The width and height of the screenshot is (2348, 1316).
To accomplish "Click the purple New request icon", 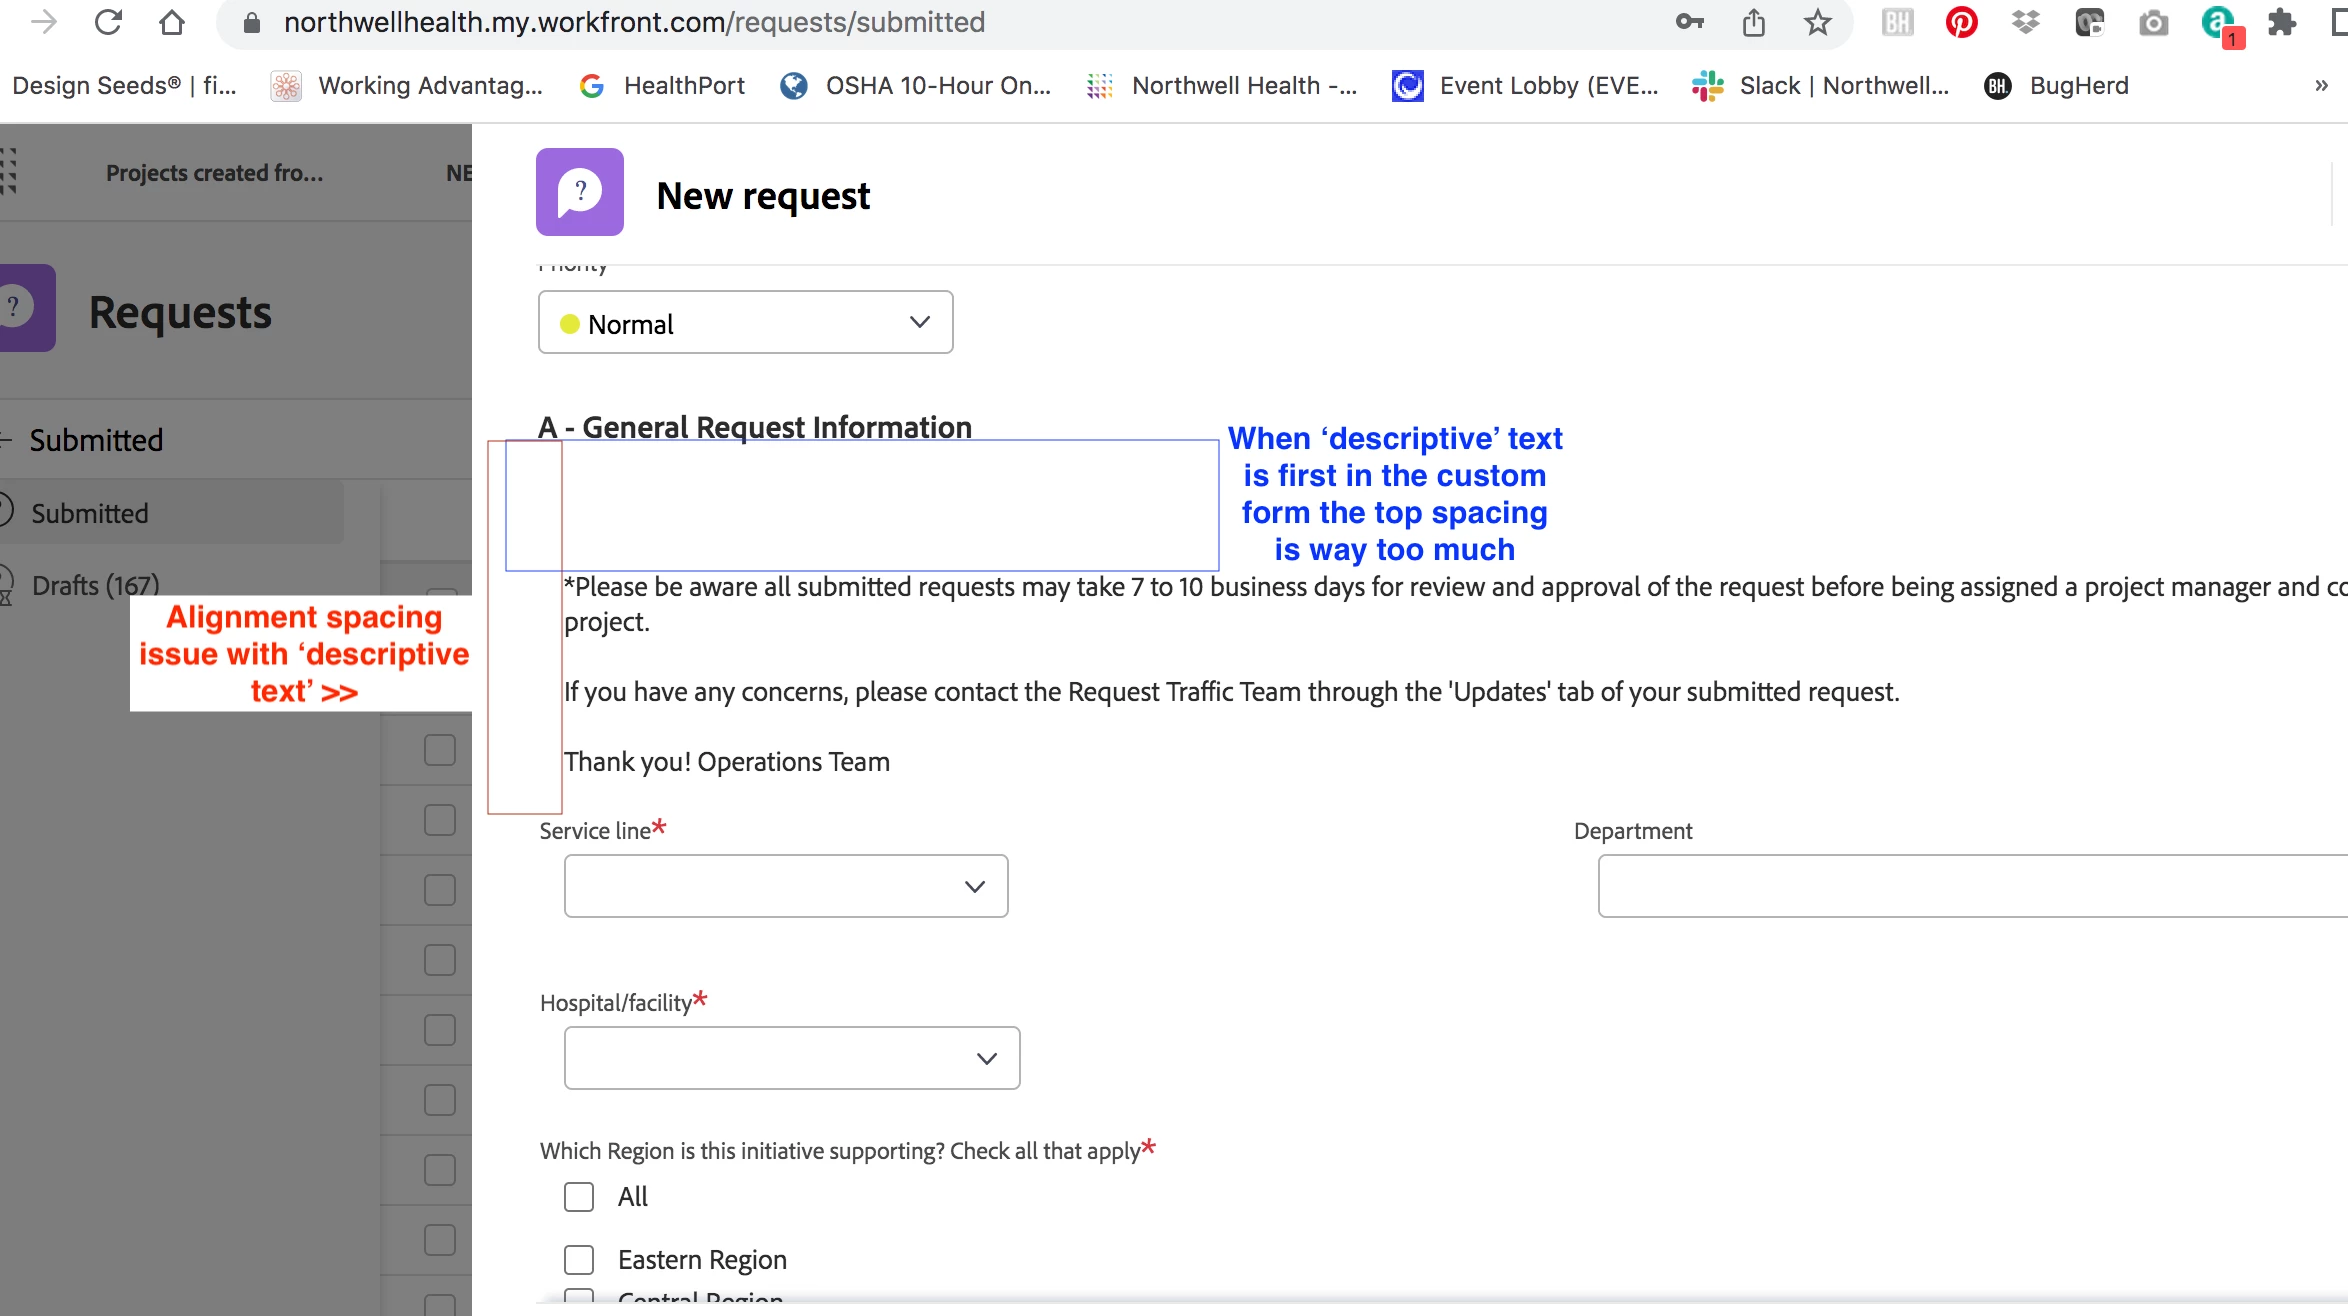I will point(579,192).
